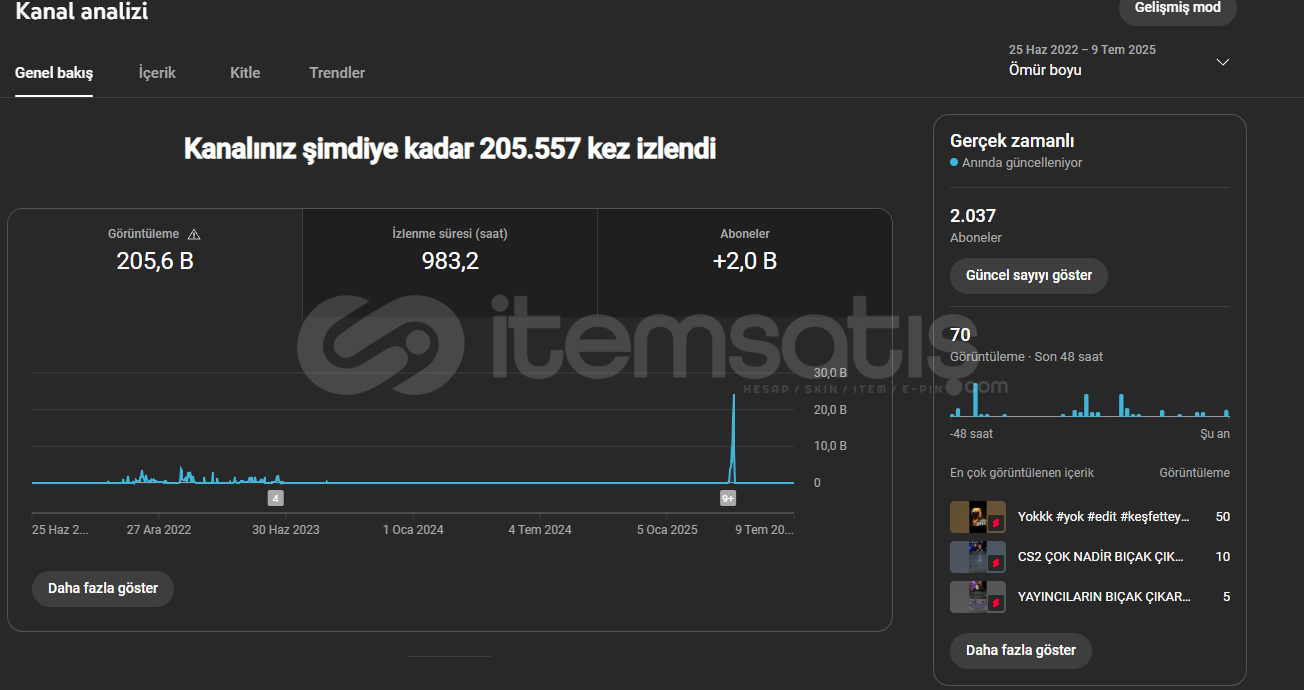Screen dimensions: 1304x690
Task: Click the 983,2 watch time value
Action: (450, 261)
